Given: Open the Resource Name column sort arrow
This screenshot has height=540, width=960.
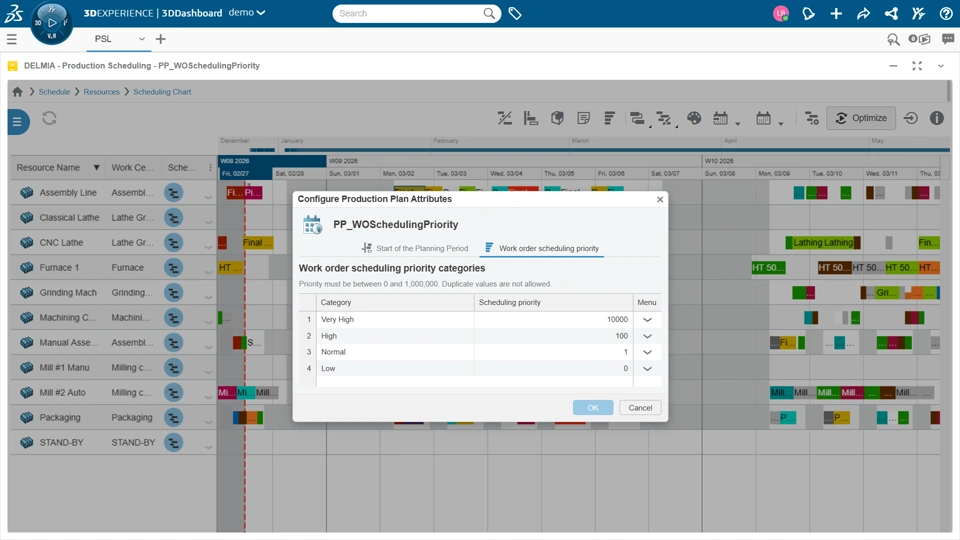Looking at the screenshot, I should click(96, 168).
